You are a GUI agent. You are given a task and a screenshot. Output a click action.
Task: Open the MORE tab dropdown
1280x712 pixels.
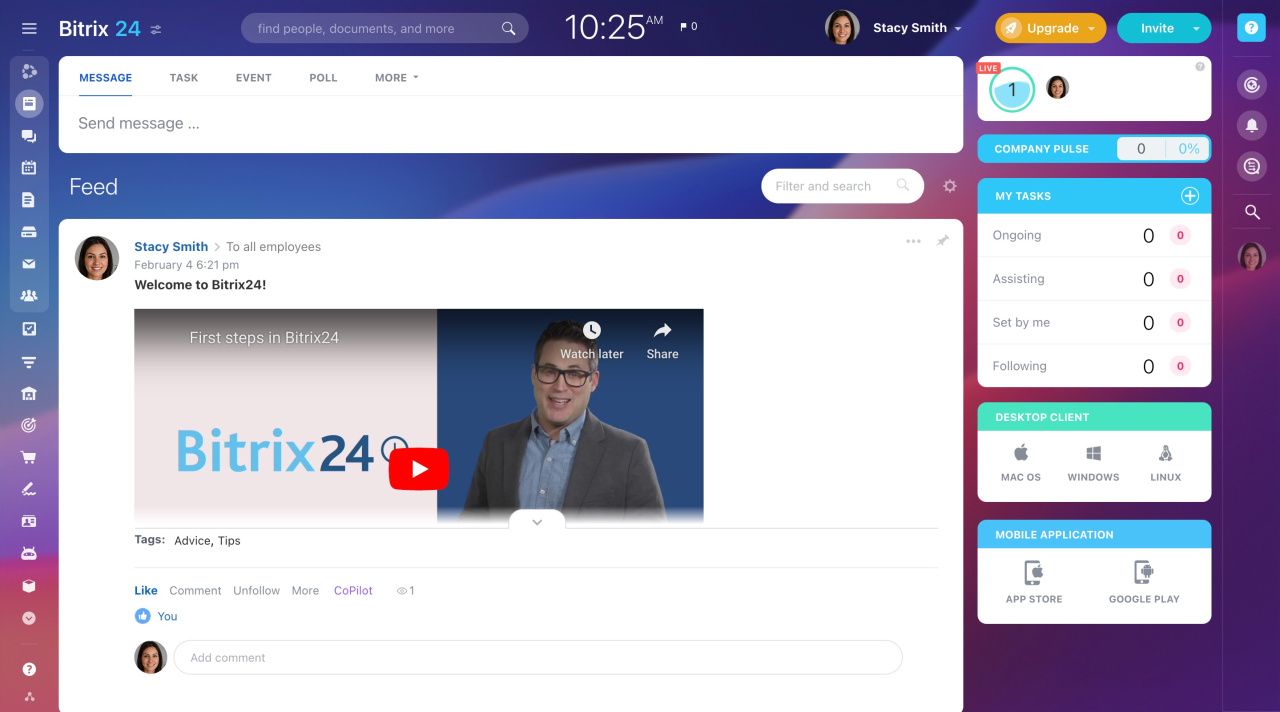tap(396, 77)
